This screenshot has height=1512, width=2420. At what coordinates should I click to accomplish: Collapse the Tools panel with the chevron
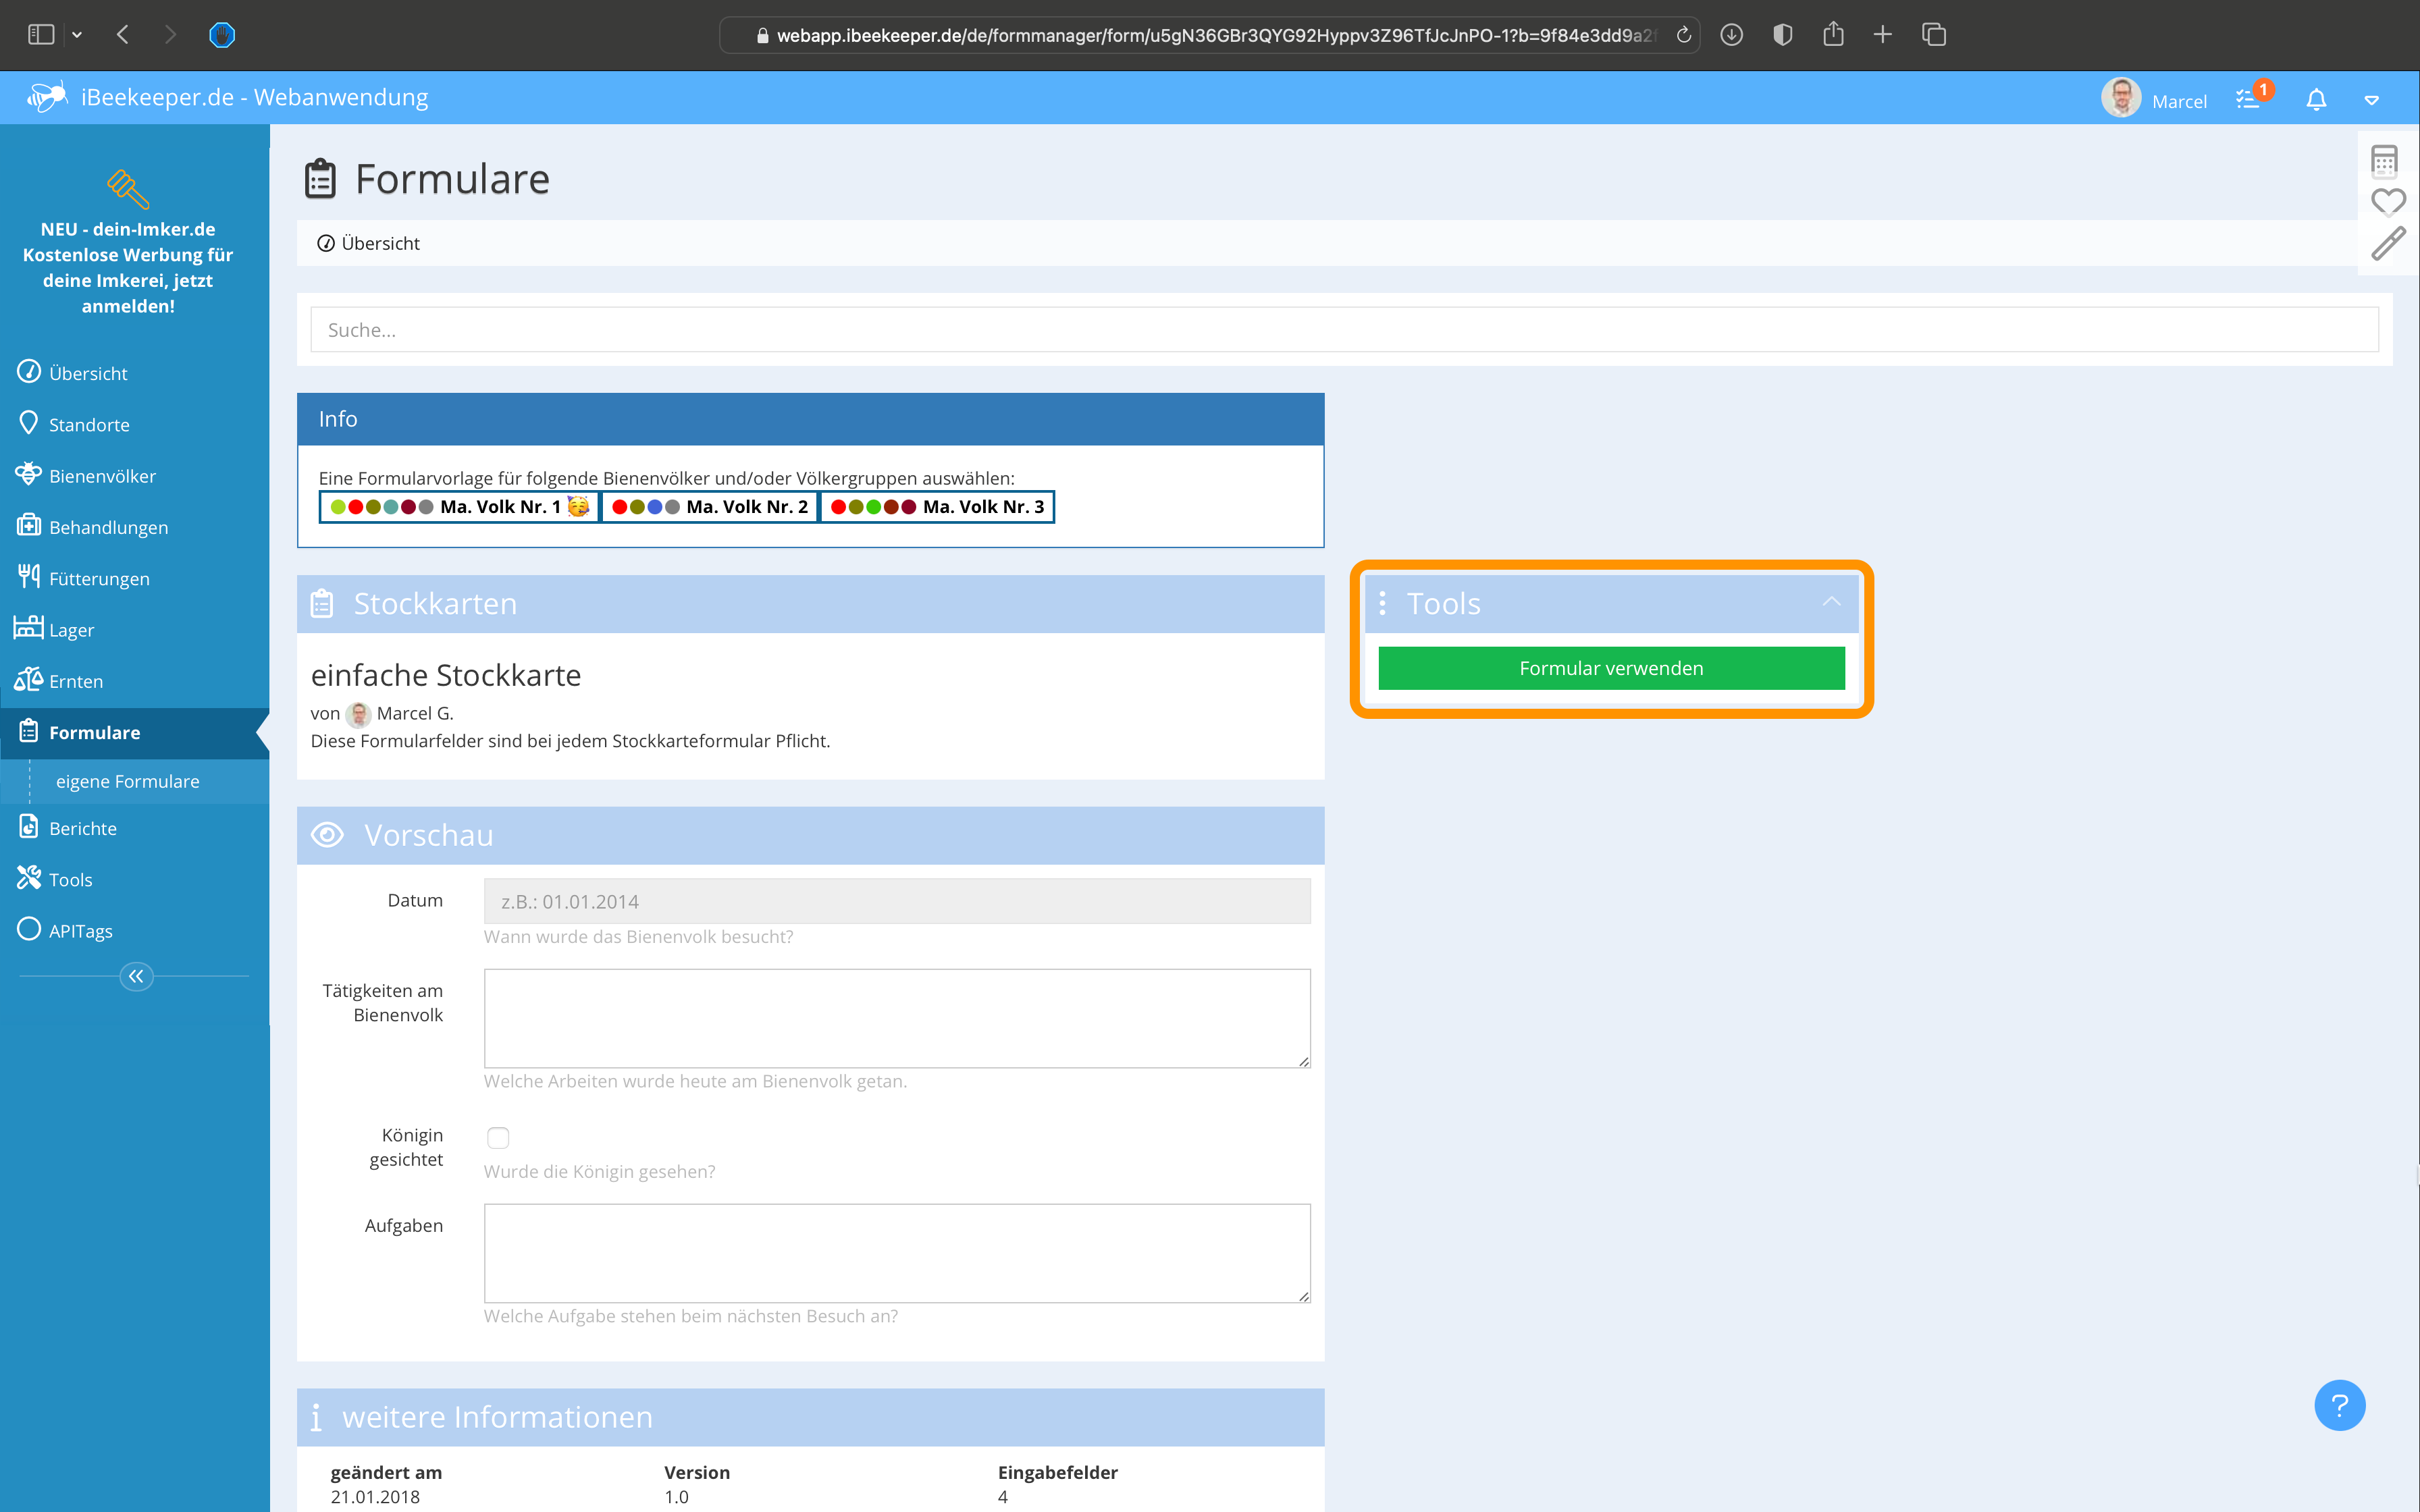pos(1831,602)
